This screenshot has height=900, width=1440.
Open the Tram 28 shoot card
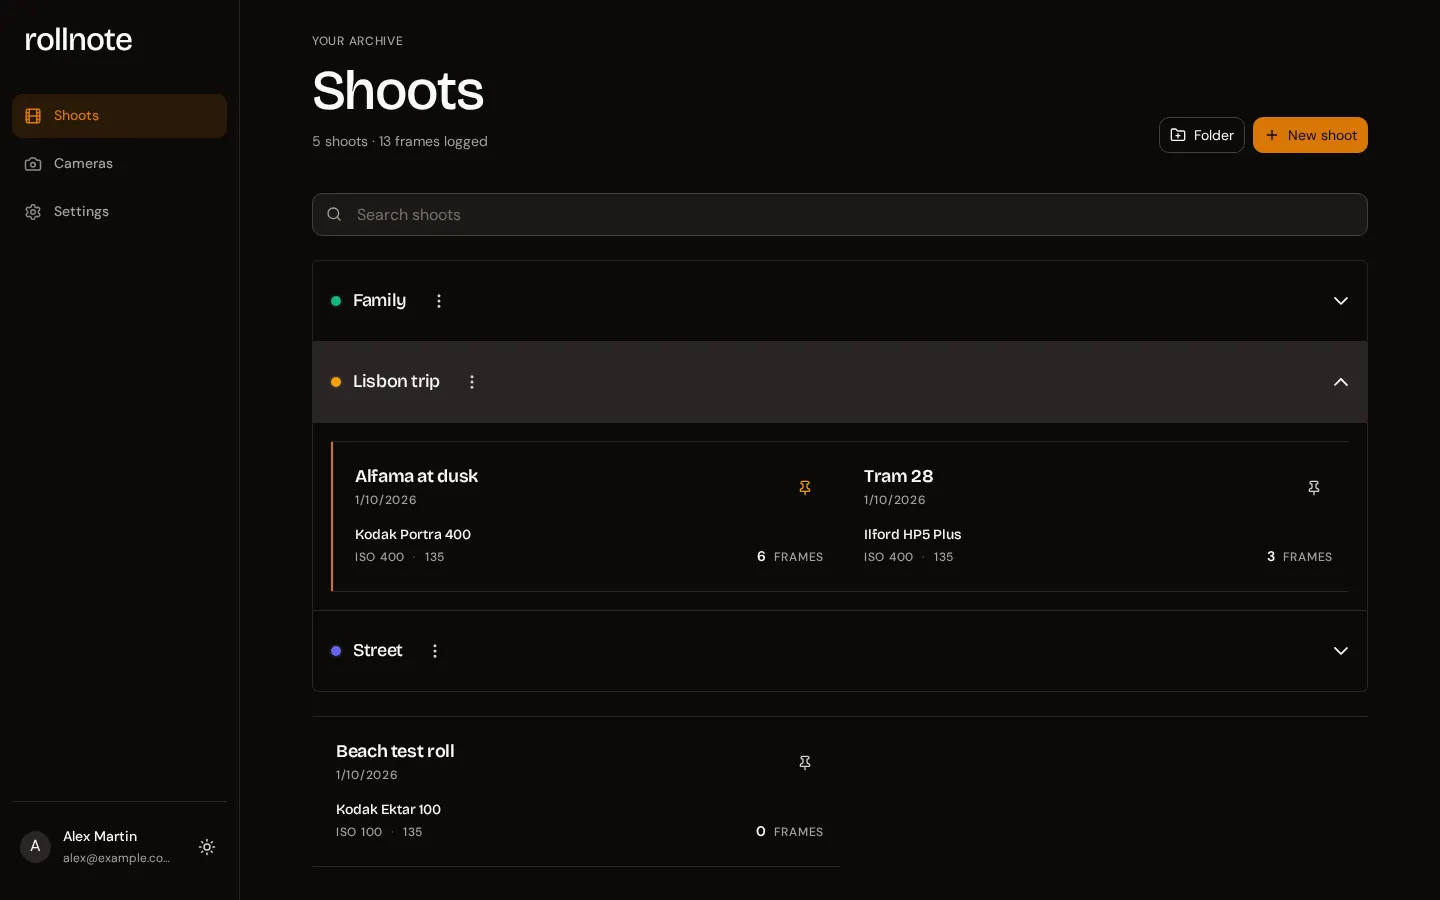(1094, 516)
